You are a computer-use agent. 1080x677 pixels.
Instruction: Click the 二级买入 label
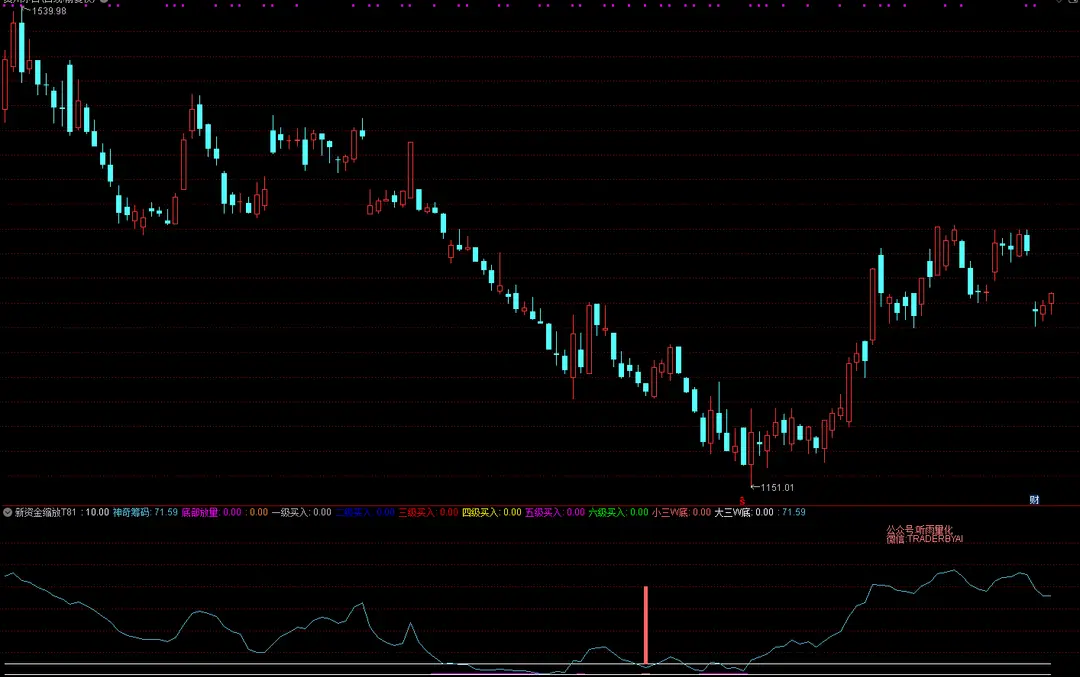click(353, 512)
